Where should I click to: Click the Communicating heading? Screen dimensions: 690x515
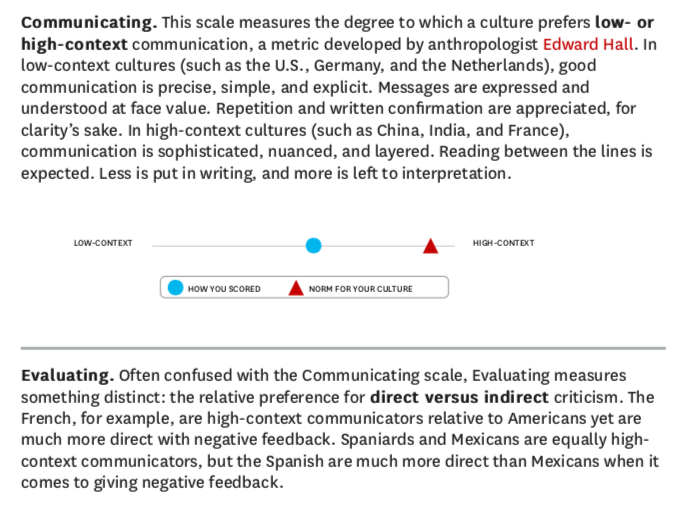[89, 22]
